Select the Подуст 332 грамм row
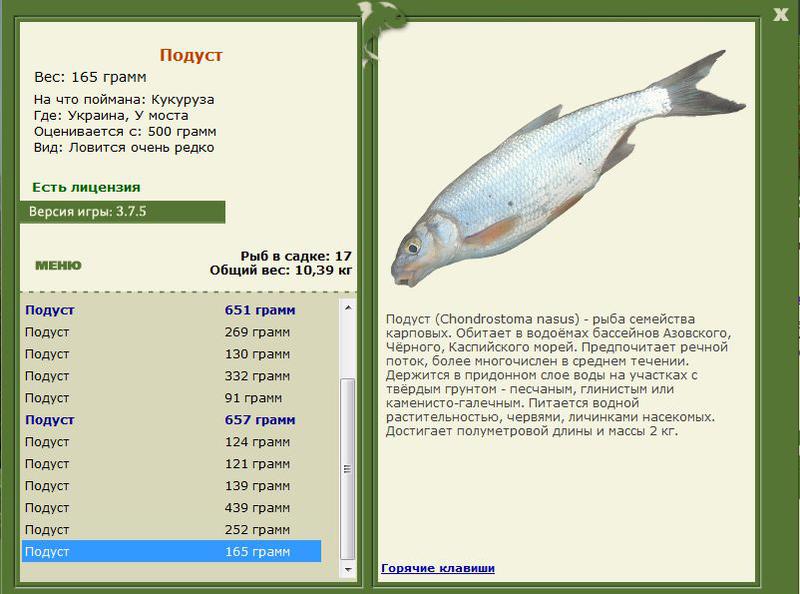This screenshot has height=594, width=800. click(171, 376)
